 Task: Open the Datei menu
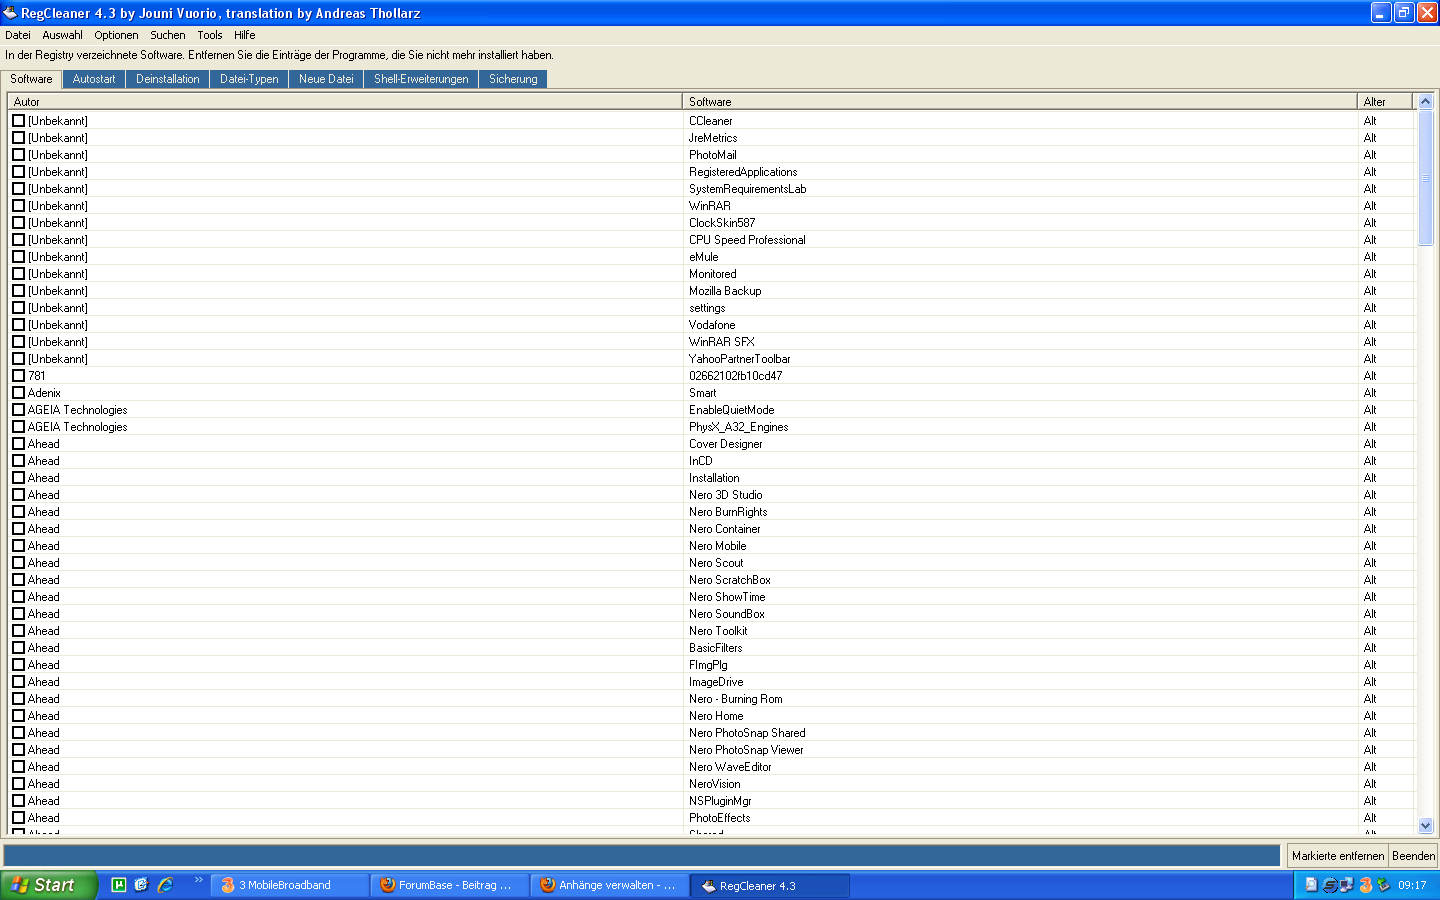[x=18, y=35]
